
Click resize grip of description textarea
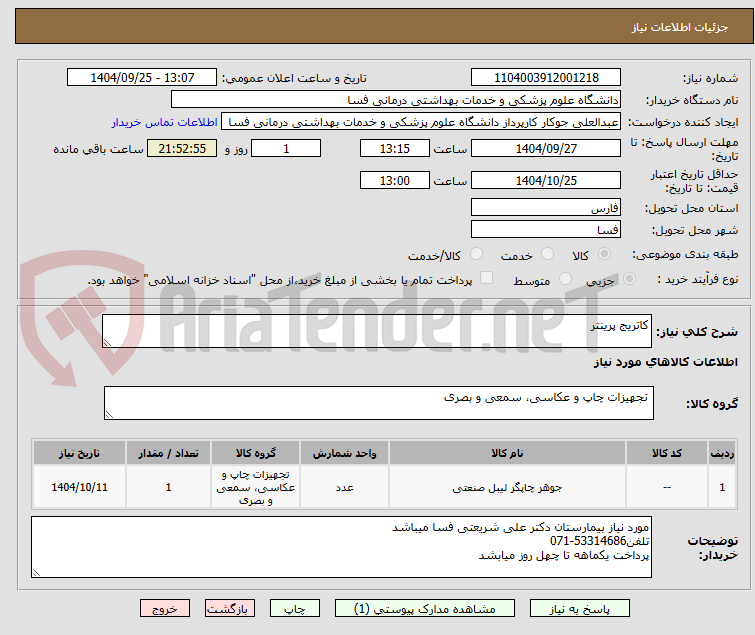(107, 343)
